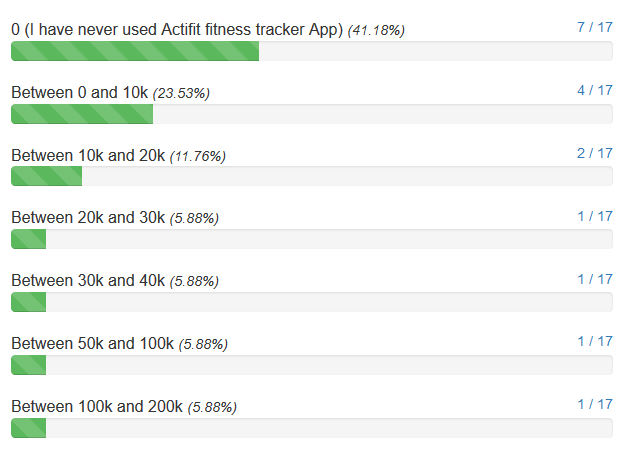Open the 4 / 17 voters link
This screenshot has height=464, width=624.
[595, 90]
